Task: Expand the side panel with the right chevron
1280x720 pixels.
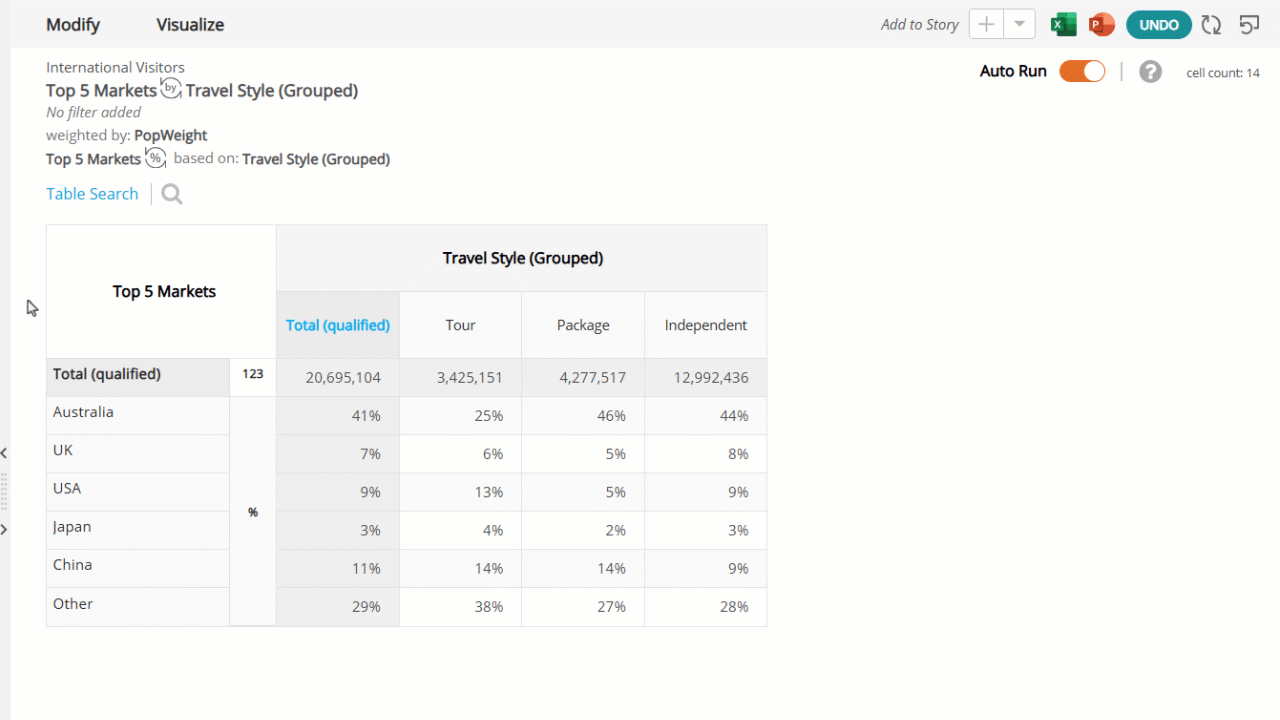Action: tap(4, 529)
